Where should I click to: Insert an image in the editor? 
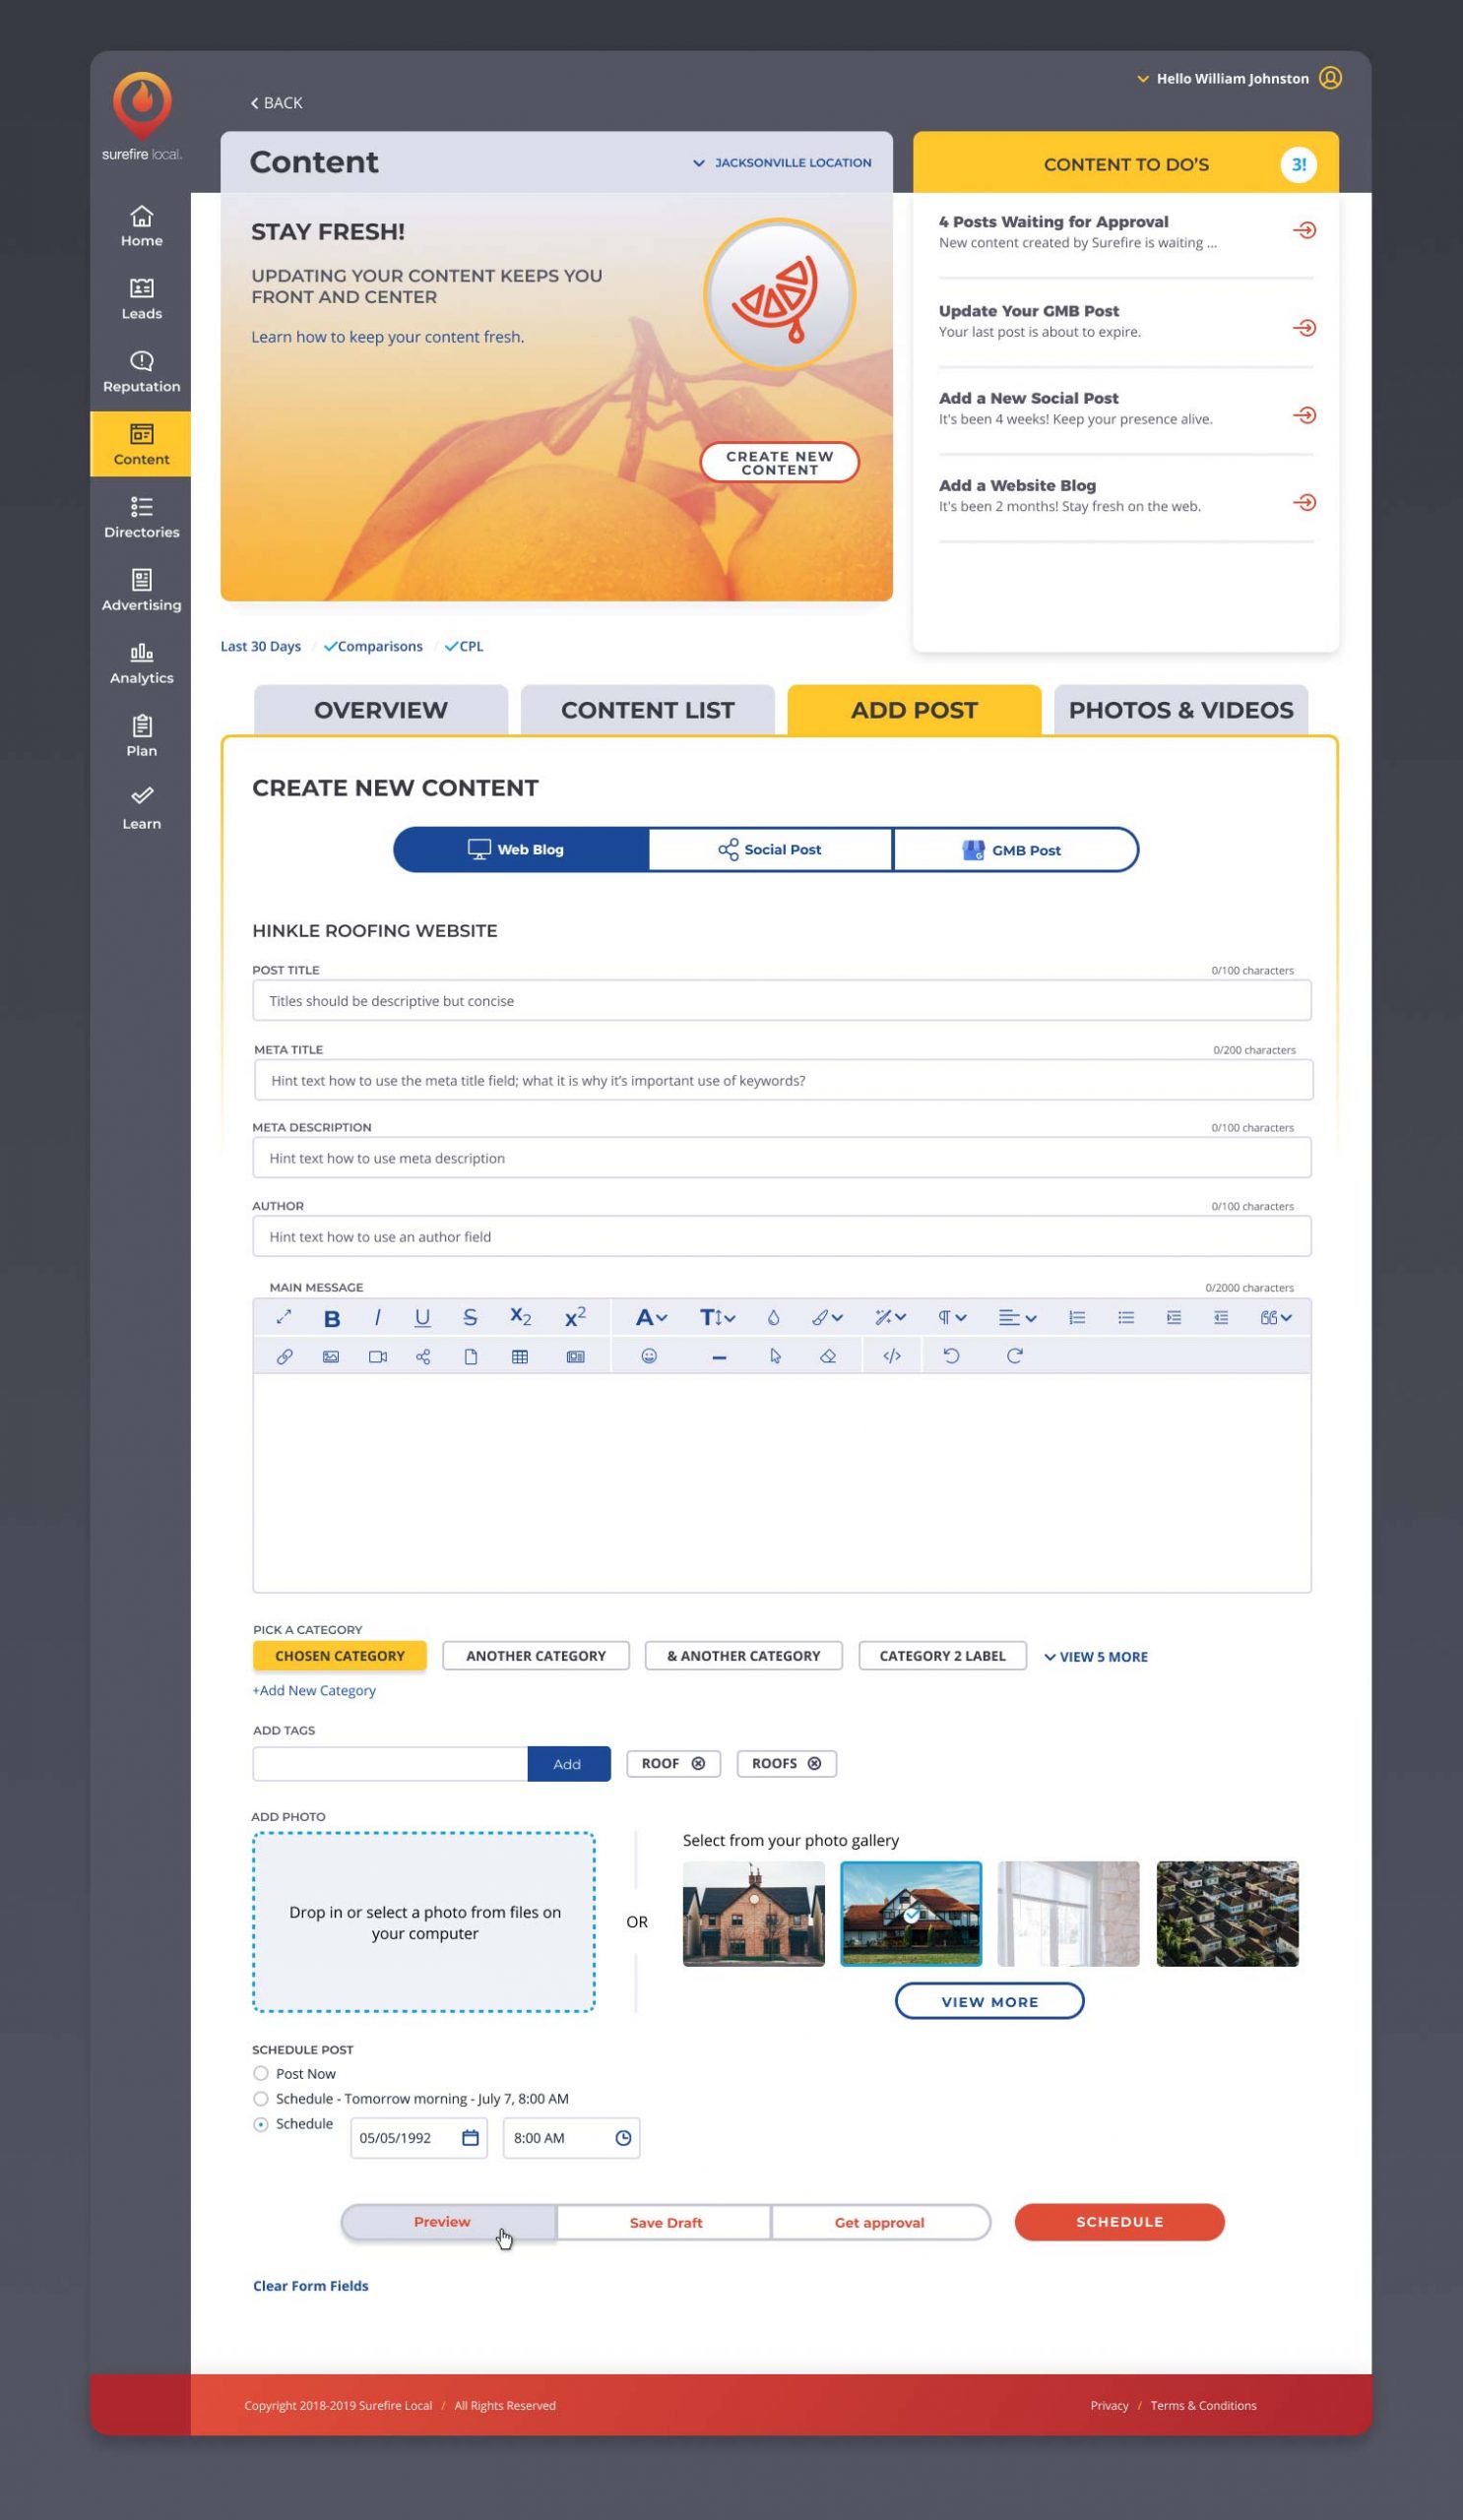point(331,1357)
